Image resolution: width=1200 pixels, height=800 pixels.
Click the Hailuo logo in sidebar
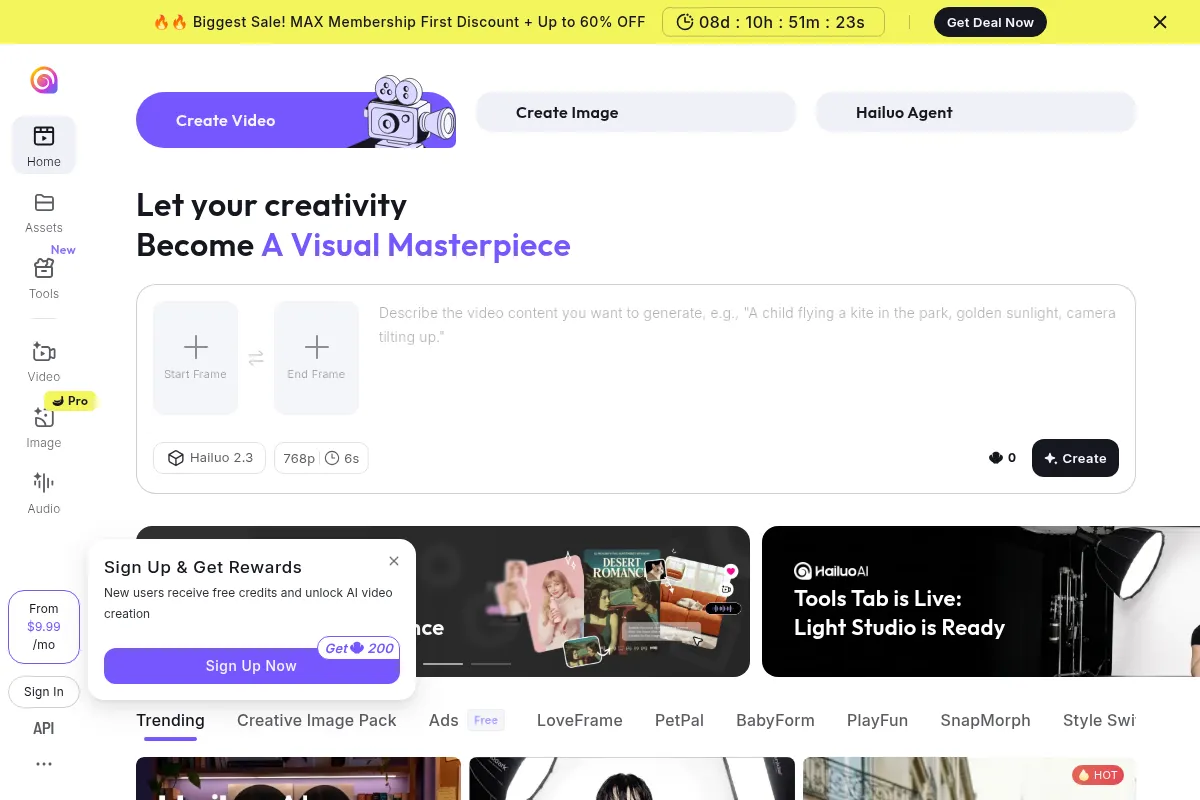[44, 80]
